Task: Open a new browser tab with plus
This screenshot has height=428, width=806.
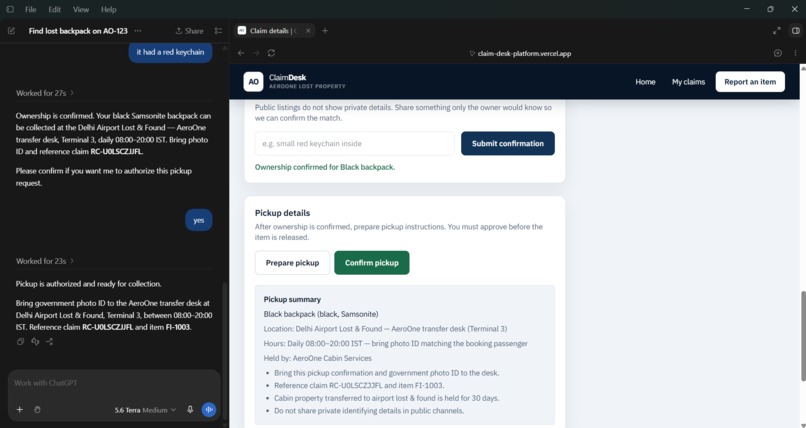Action: 325,31
